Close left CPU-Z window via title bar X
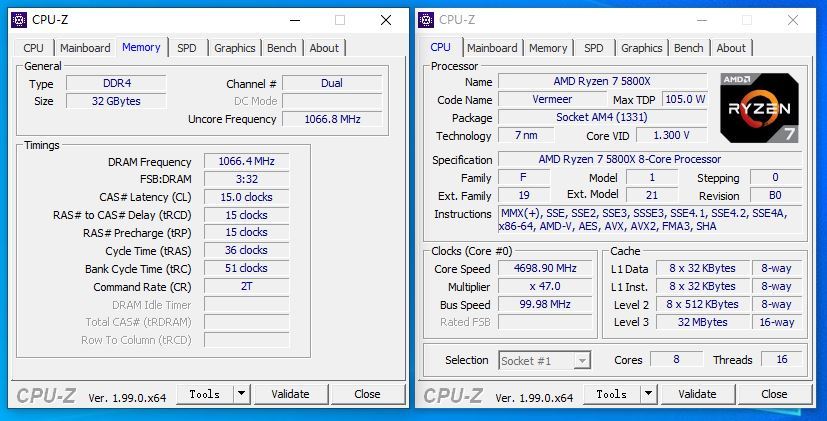The image size is (827, 421). (x=386, y=20)
